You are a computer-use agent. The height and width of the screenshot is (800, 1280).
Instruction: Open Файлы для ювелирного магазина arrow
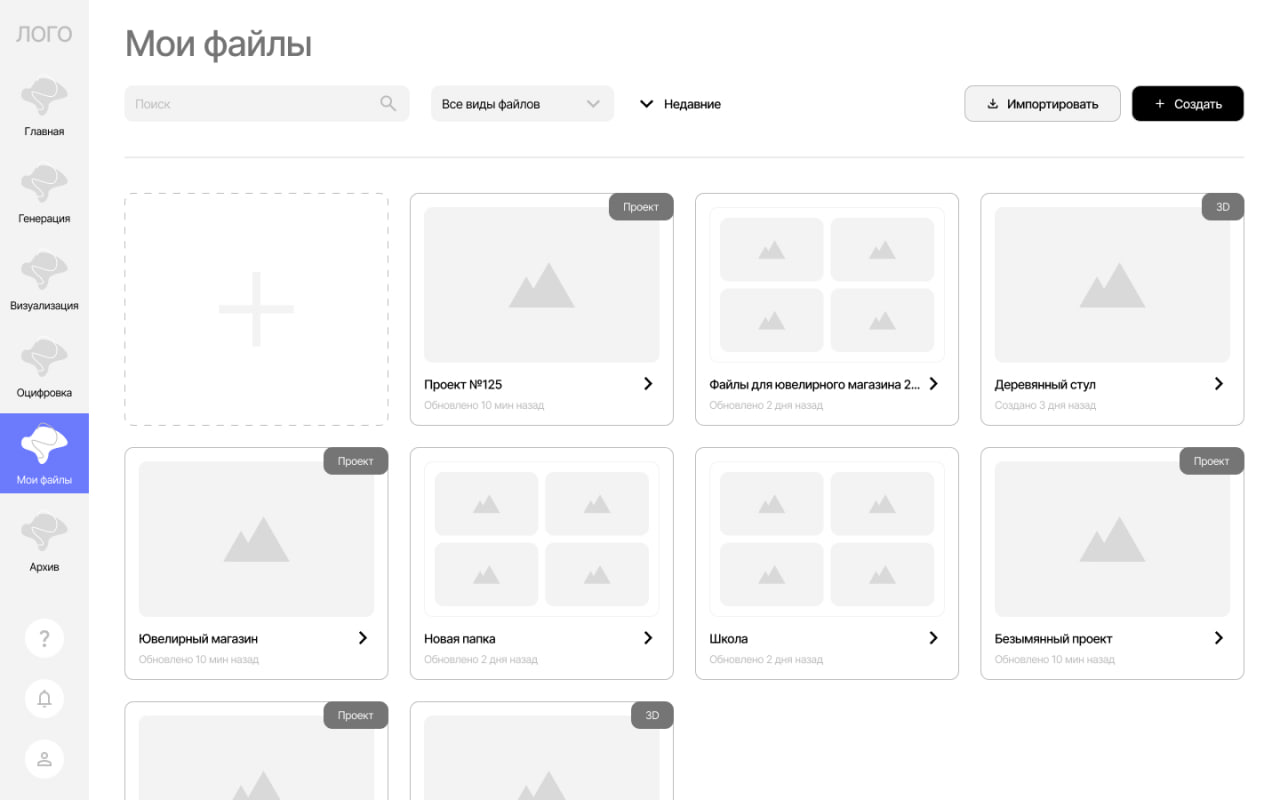tap(933, 383)
